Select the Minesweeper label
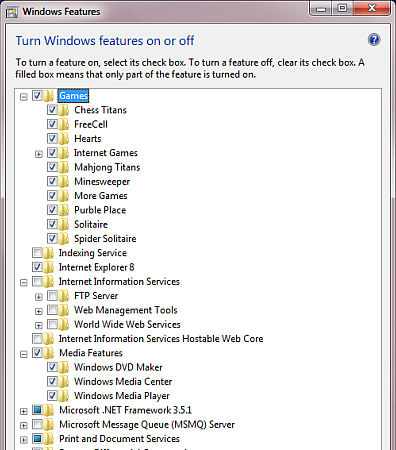This screenshot has height=450, width=396. pos(102,182)
